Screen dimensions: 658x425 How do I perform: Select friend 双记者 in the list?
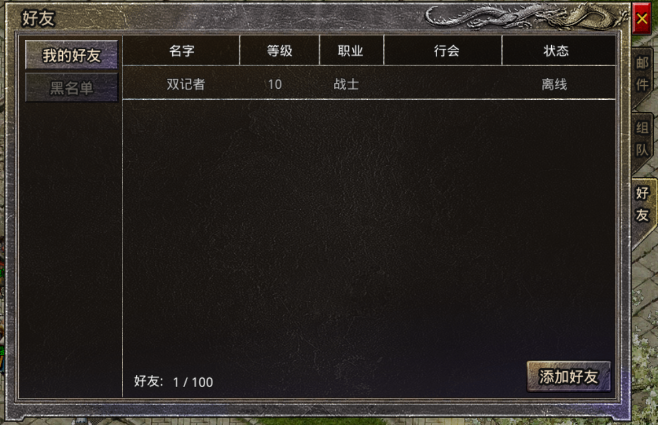(x=369, y=84)
